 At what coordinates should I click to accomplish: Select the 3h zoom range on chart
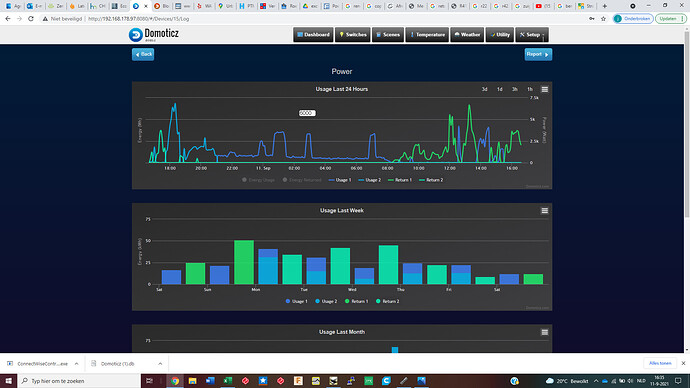[514, 89]
